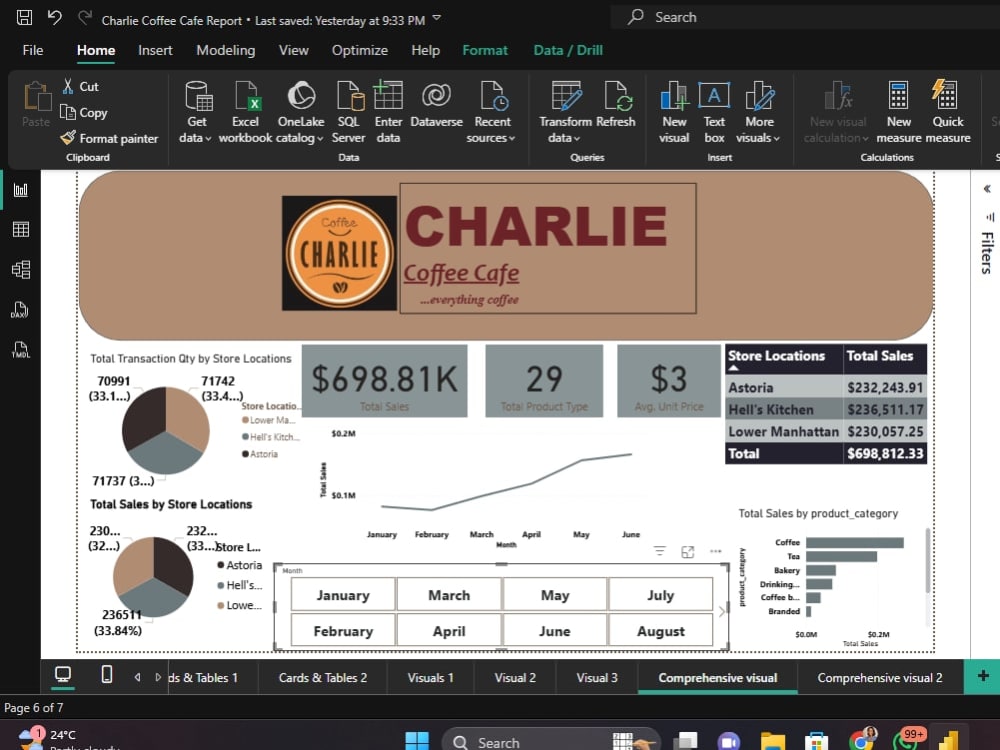This screenshot has height=750, width=1000.
Task: Click SQL Server data source
Action: click(349, 112)
